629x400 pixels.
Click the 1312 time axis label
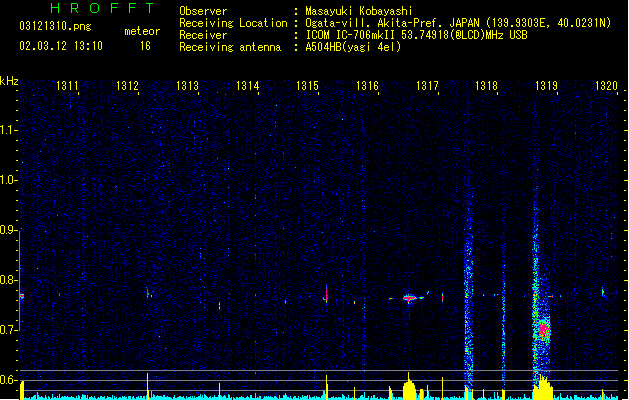(x=127, y=85)
